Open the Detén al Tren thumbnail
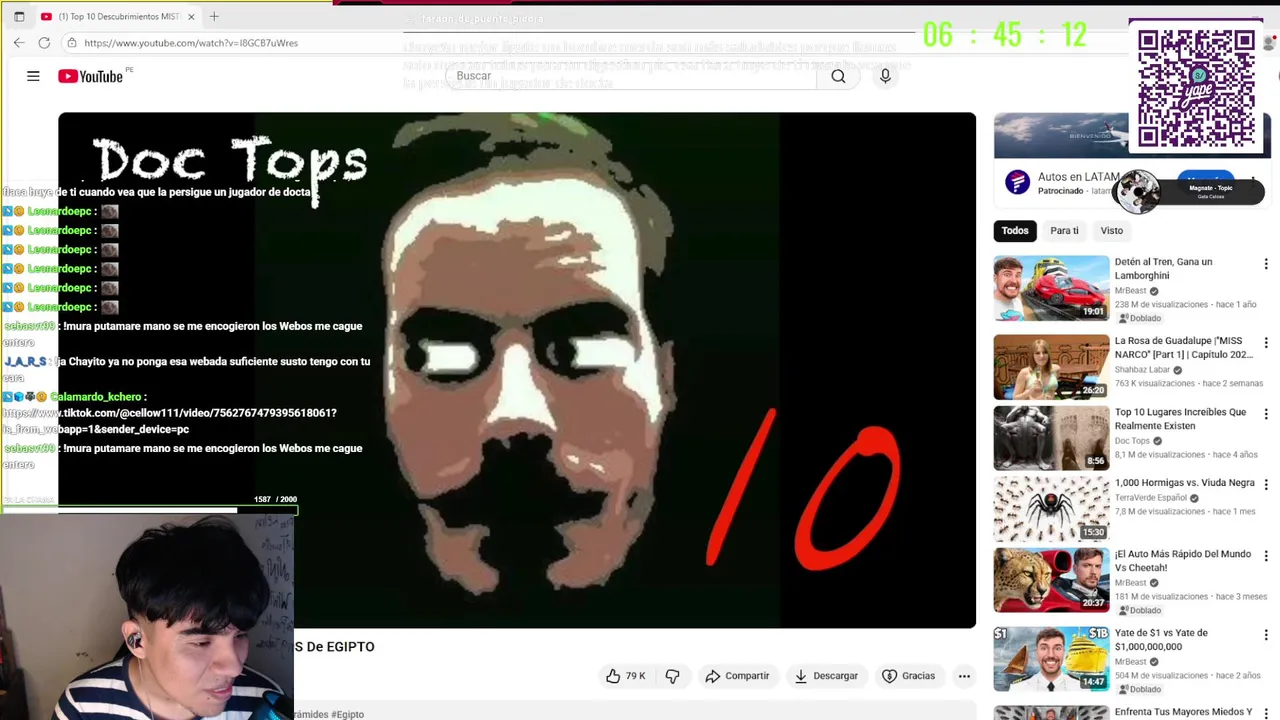 [x=1051, y=288]
